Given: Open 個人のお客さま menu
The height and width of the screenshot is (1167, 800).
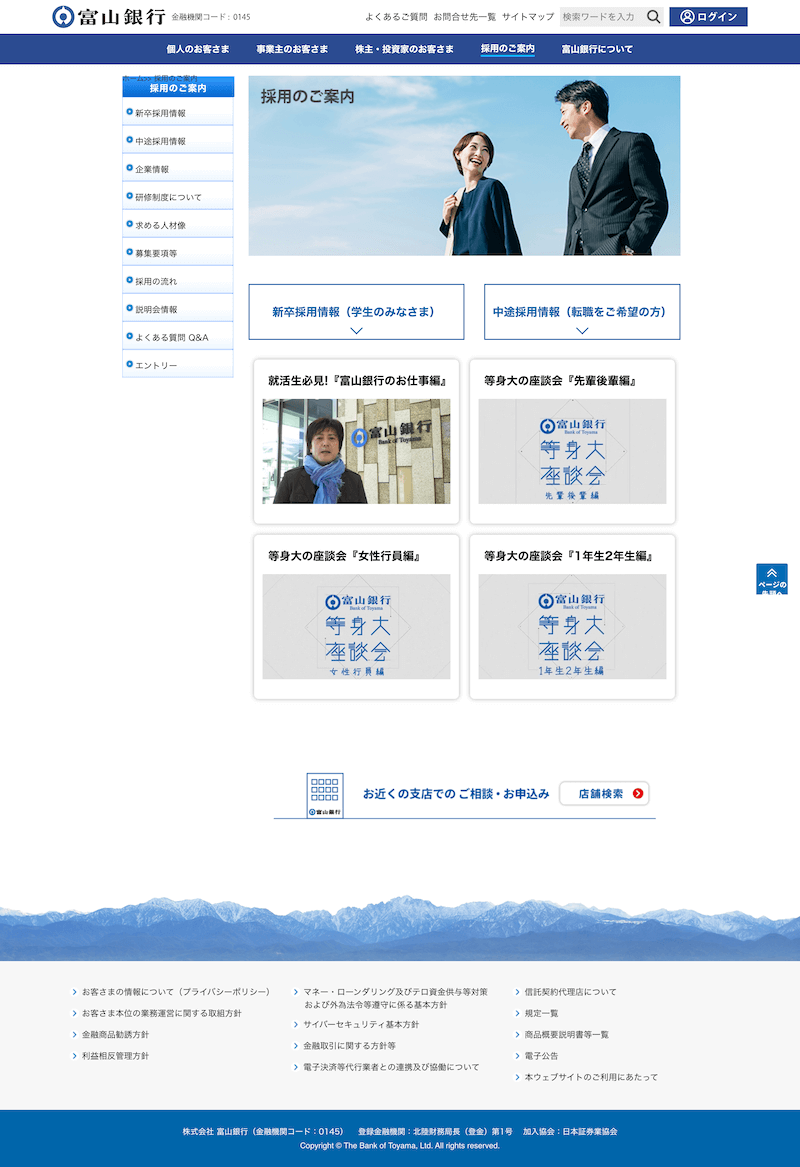Looking at the screenshot, I should 198,49.
